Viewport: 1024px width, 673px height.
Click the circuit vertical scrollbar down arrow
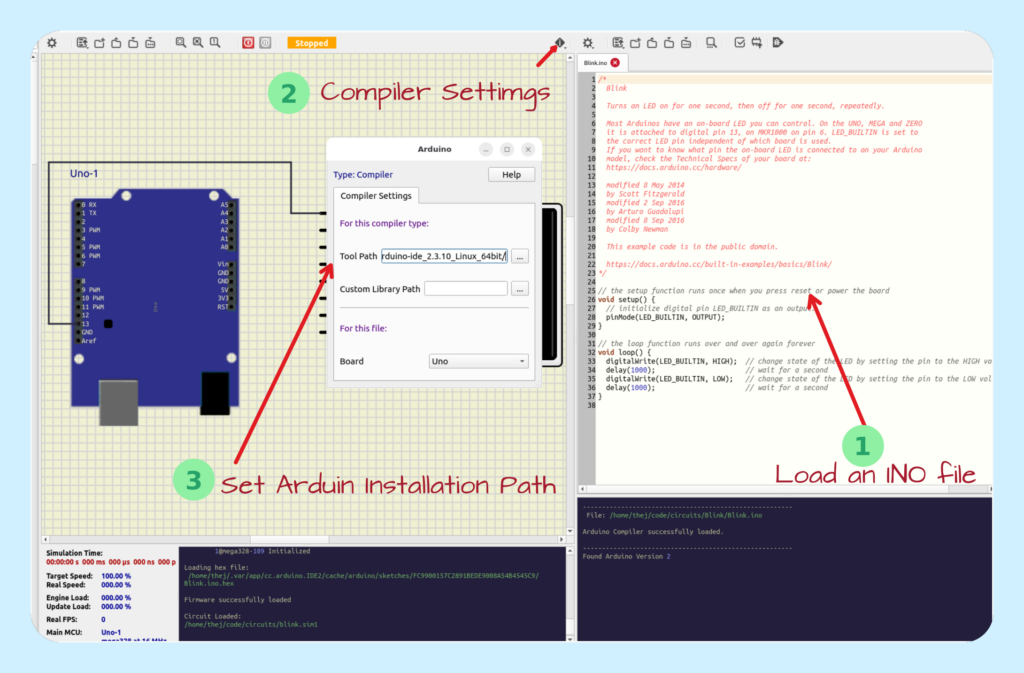coord(570,531)
